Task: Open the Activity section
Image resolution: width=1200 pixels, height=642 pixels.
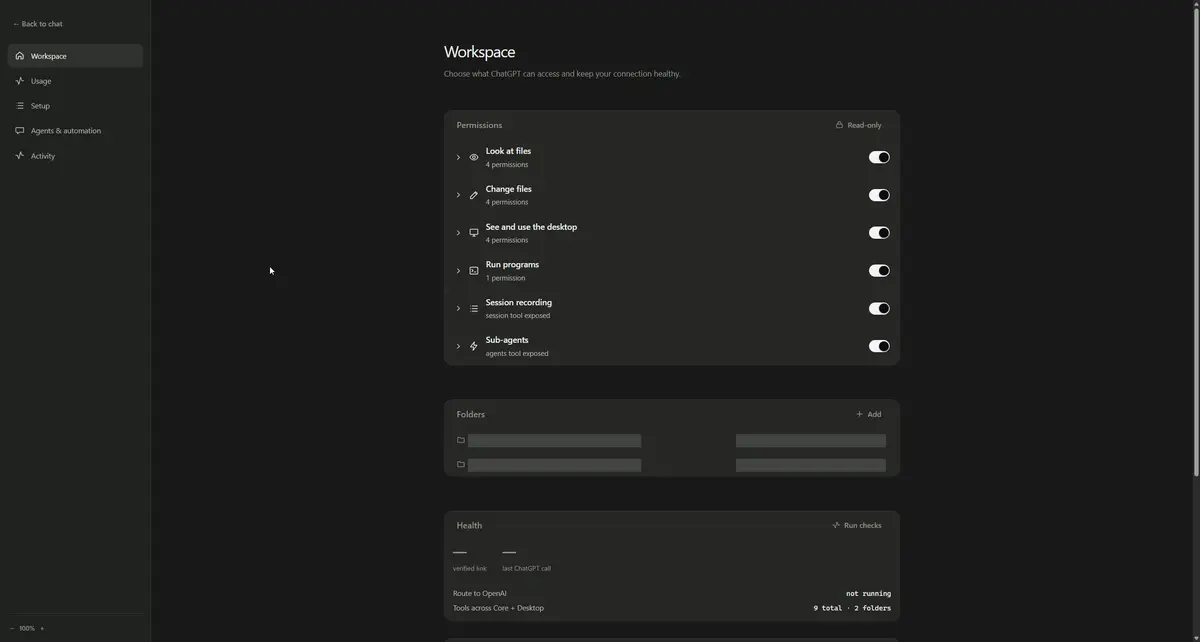Action: pyautogui.click(x=75, y=156)
